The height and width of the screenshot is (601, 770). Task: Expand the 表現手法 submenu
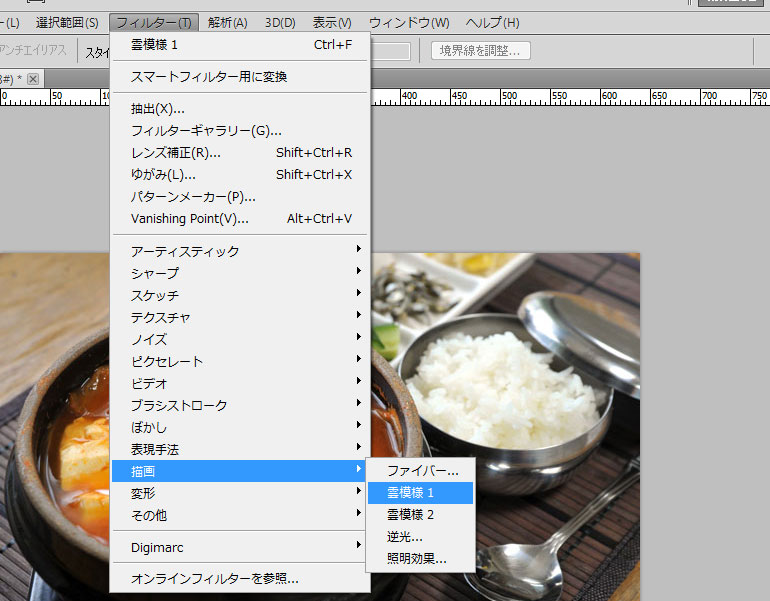(241, 449)
